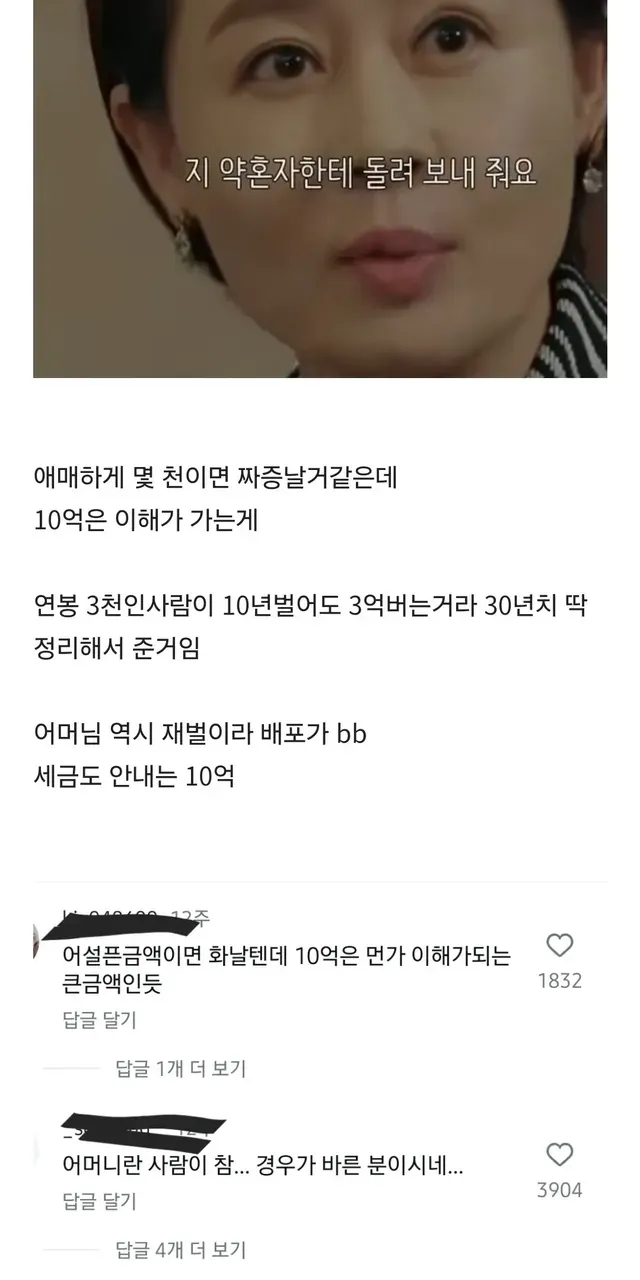Tap the 12주 timestamp on the first comment
The width and height of the screenshot is (640, 1280).
tap(190, 916)
